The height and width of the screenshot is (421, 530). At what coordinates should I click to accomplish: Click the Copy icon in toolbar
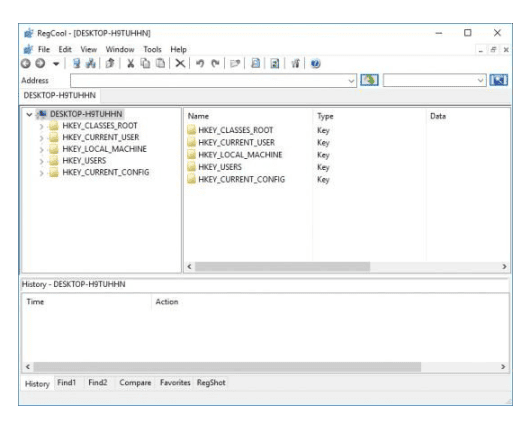[x=145, y=64]
